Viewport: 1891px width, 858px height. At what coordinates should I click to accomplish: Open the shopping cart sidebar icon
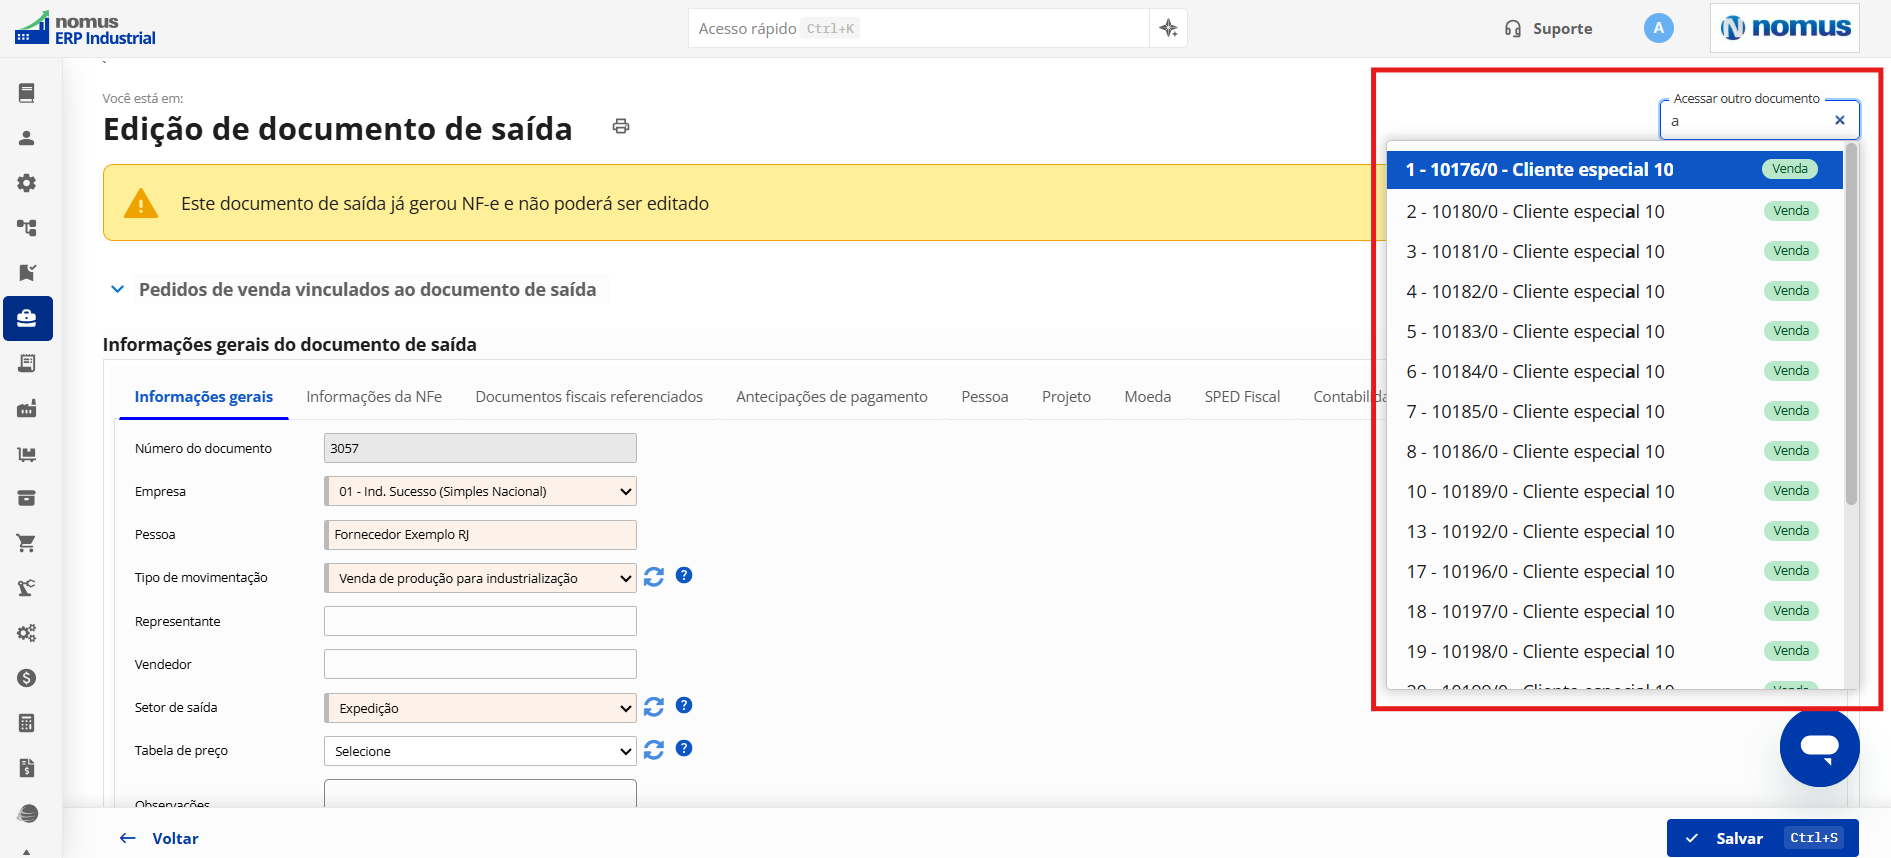[27, 543]
